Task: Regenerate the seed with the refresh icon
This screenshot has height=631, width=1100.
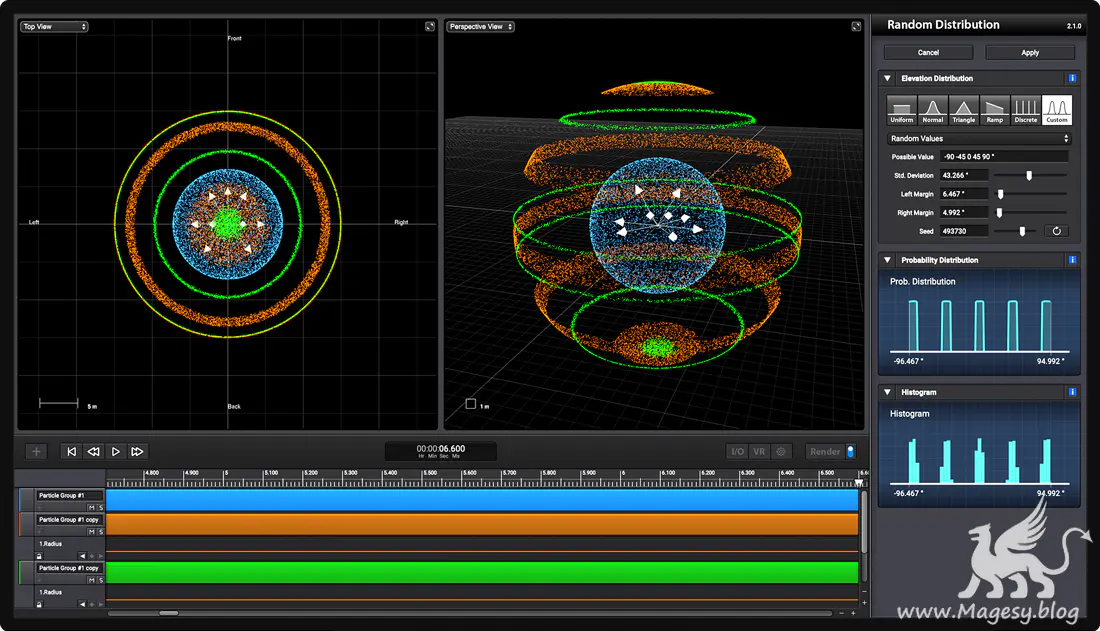Action: pyautogui.click(x=1056, y=231)
